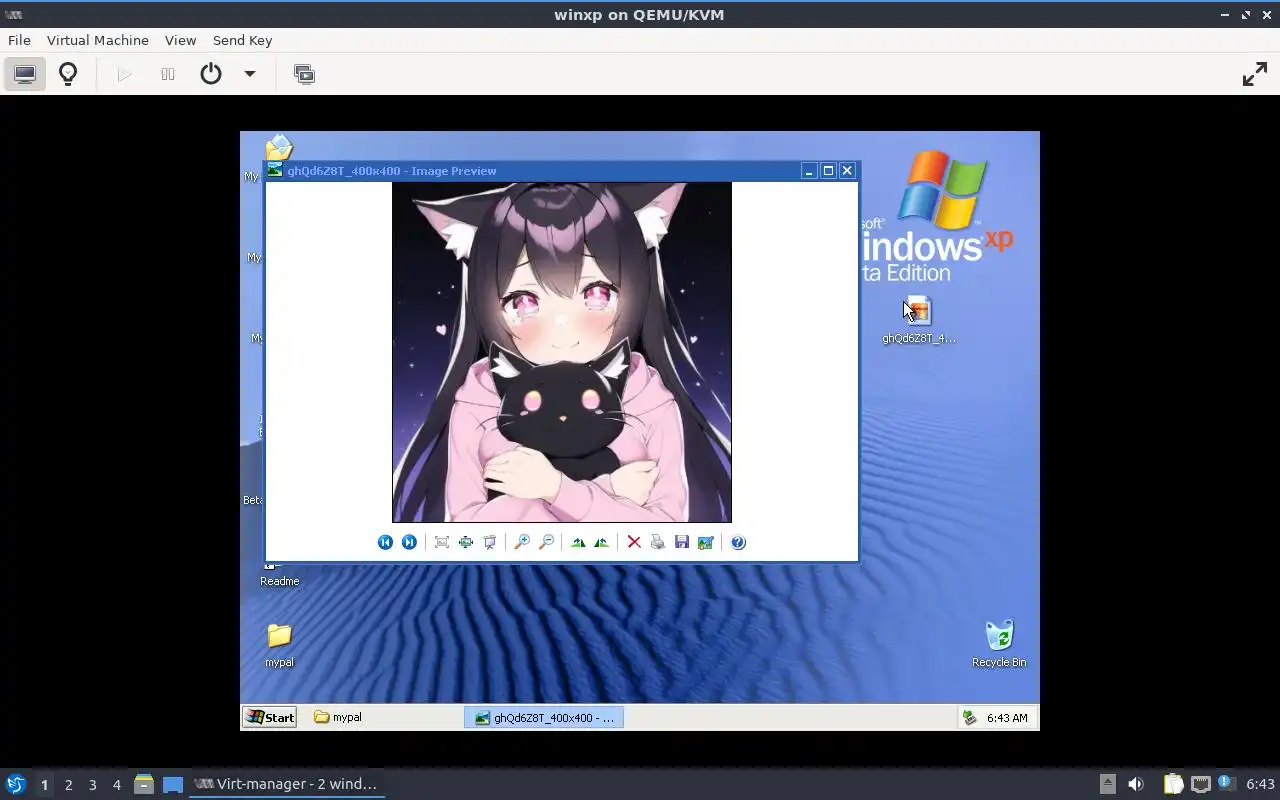Switch to workspace 3
1280x800 pixels.
coord(92,785)
